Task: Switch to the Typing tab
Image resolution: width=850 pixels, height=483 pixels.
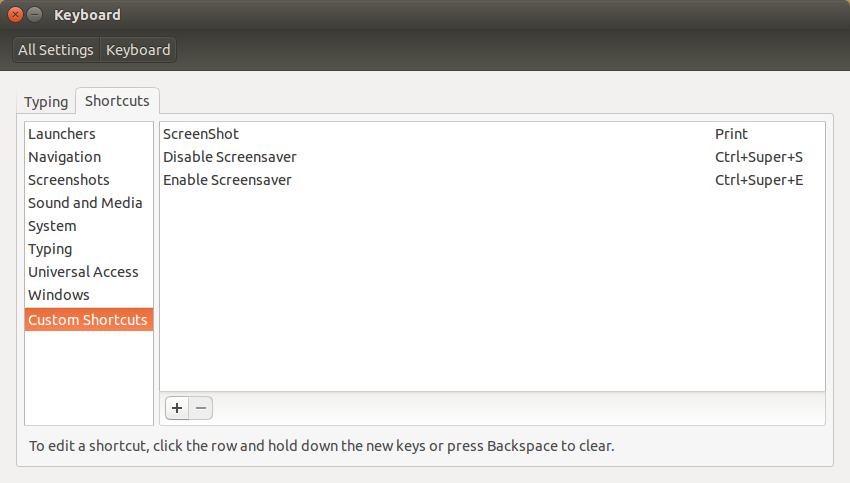Action: 46,102
